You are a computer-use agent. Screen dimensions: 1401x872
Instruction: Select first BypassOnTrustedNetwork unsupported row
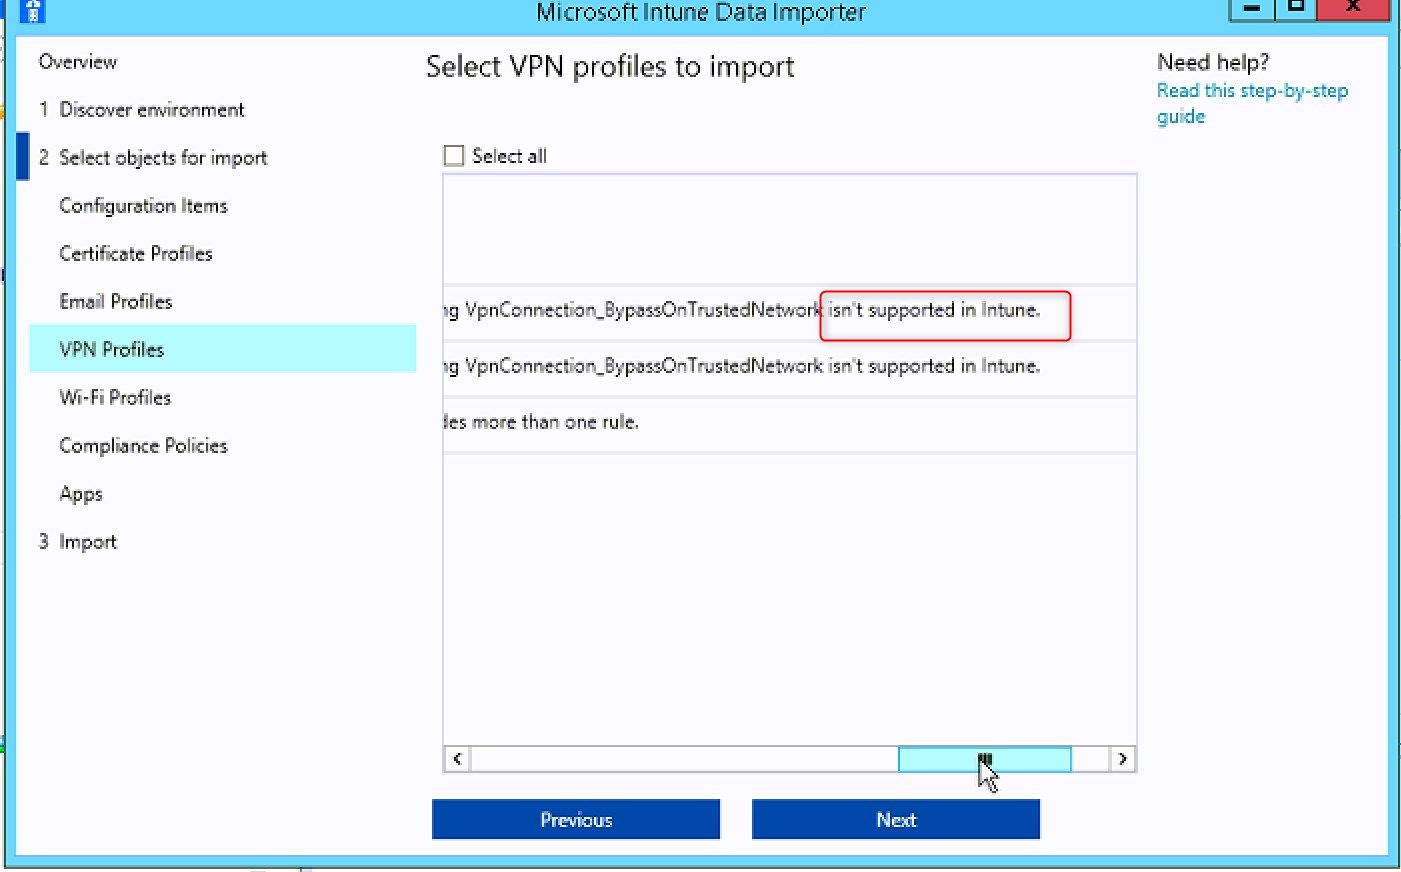coord(790,311)
